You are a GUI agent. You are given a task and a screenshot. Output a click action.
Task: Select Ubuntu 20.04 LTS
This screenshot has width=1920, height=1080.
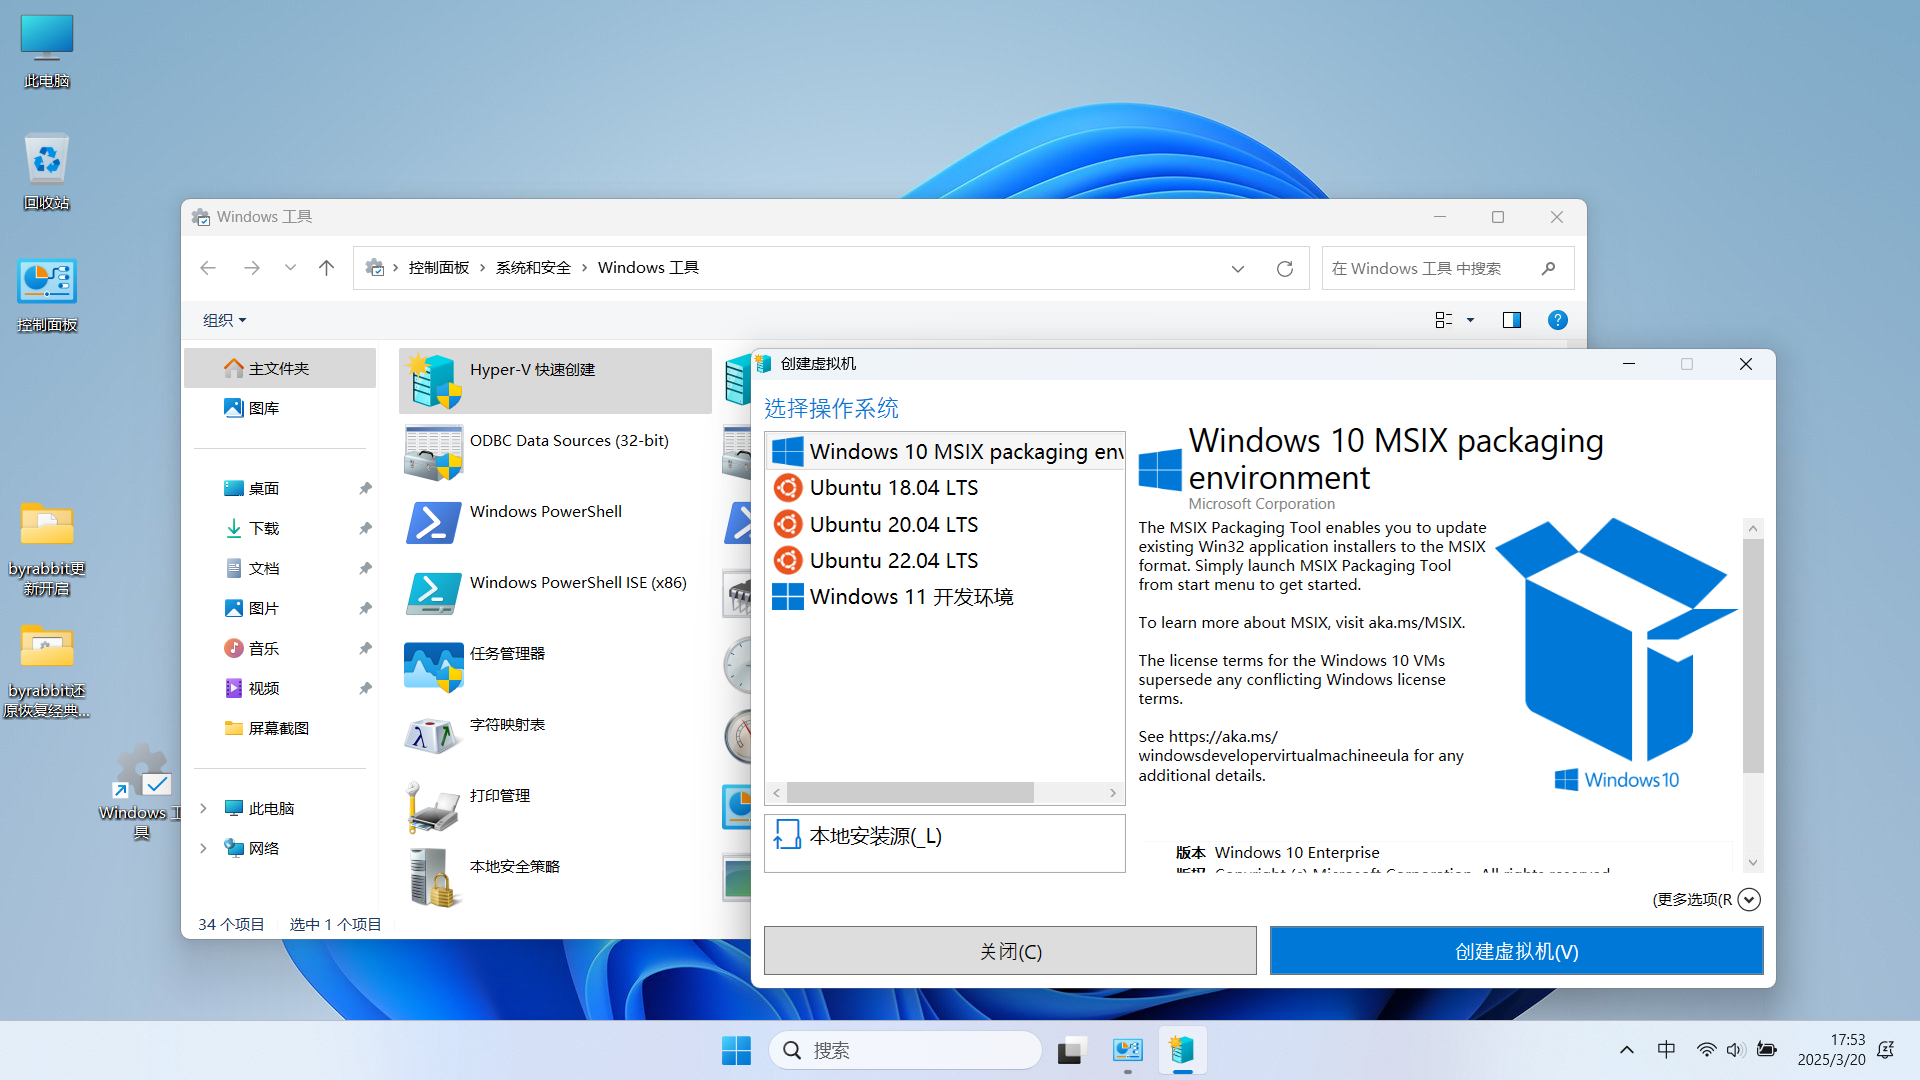pos(945,524)
